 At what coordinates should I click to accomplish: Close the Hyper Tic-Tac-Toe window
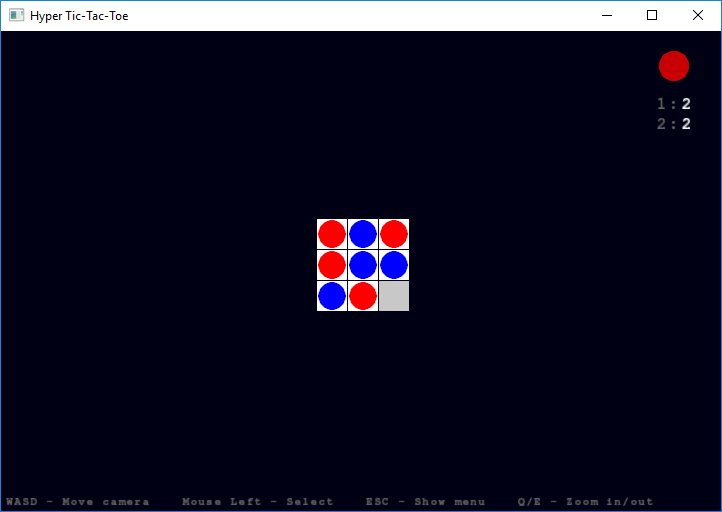698,15
